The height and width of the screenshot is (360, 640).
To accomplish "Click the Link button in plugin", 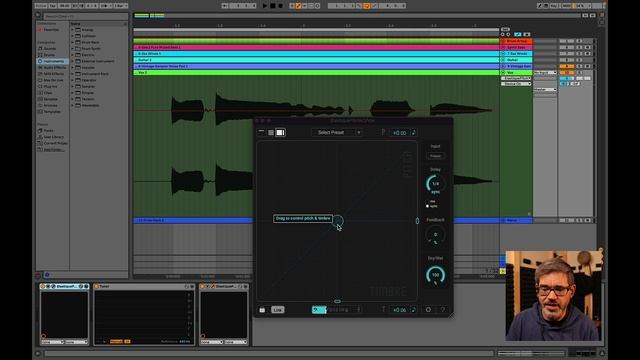I will (278, 310).
